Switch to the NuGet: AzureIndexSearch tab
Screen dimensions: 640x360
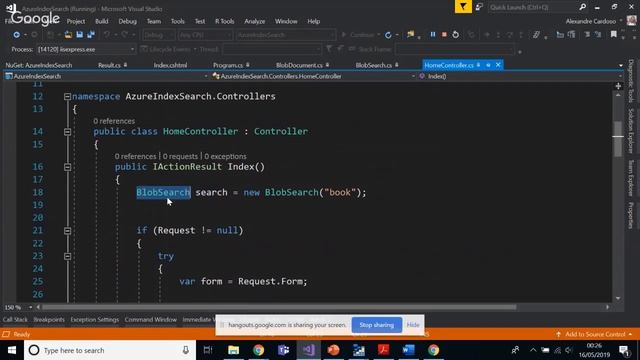(39, 65)
